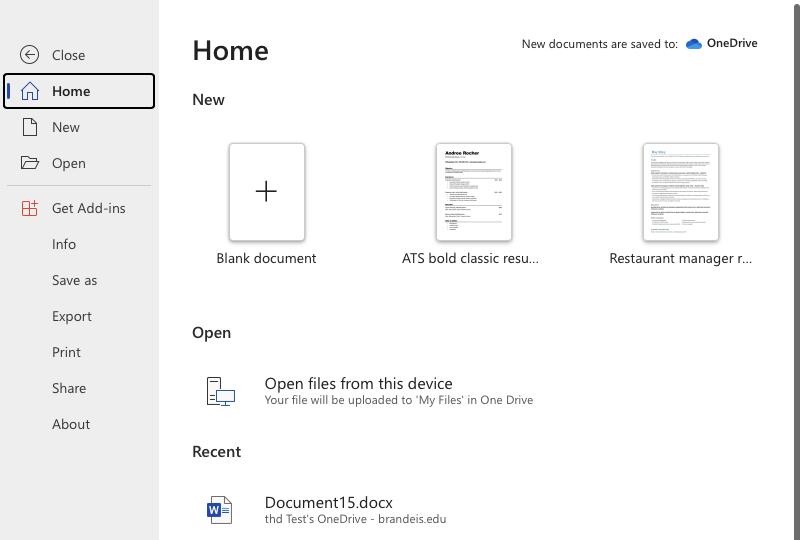This screenshot has height=540, width=804.
Task: Click the Blank document label
Action: click(266, 258)
